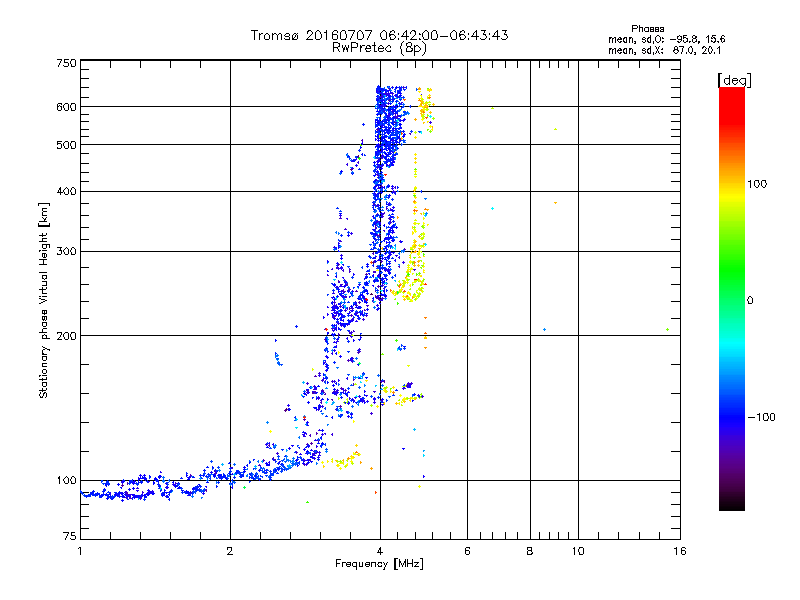Image resolution: width=800 pixels, height=600 pixels.
Task: Click the y-axis tick label '400'
Action: (66, 192)
